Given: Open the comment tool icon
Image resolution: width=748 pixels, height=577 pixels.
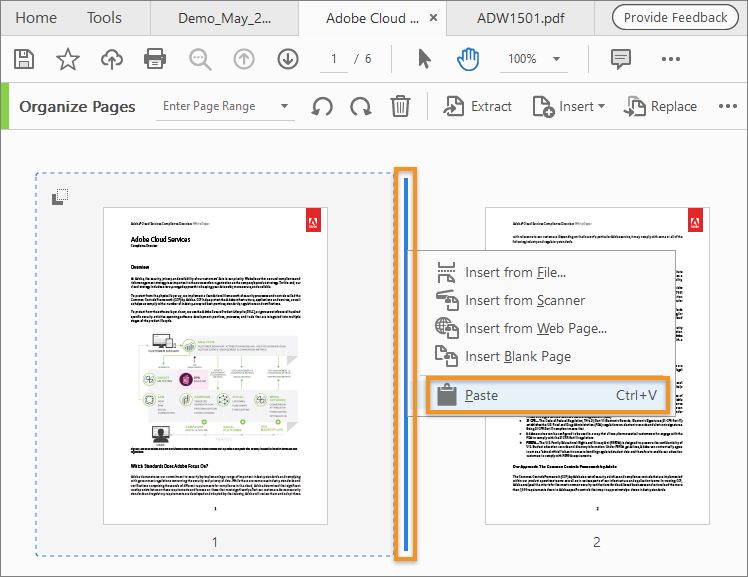Looking at the screenshot, I should tap(621, 59).
